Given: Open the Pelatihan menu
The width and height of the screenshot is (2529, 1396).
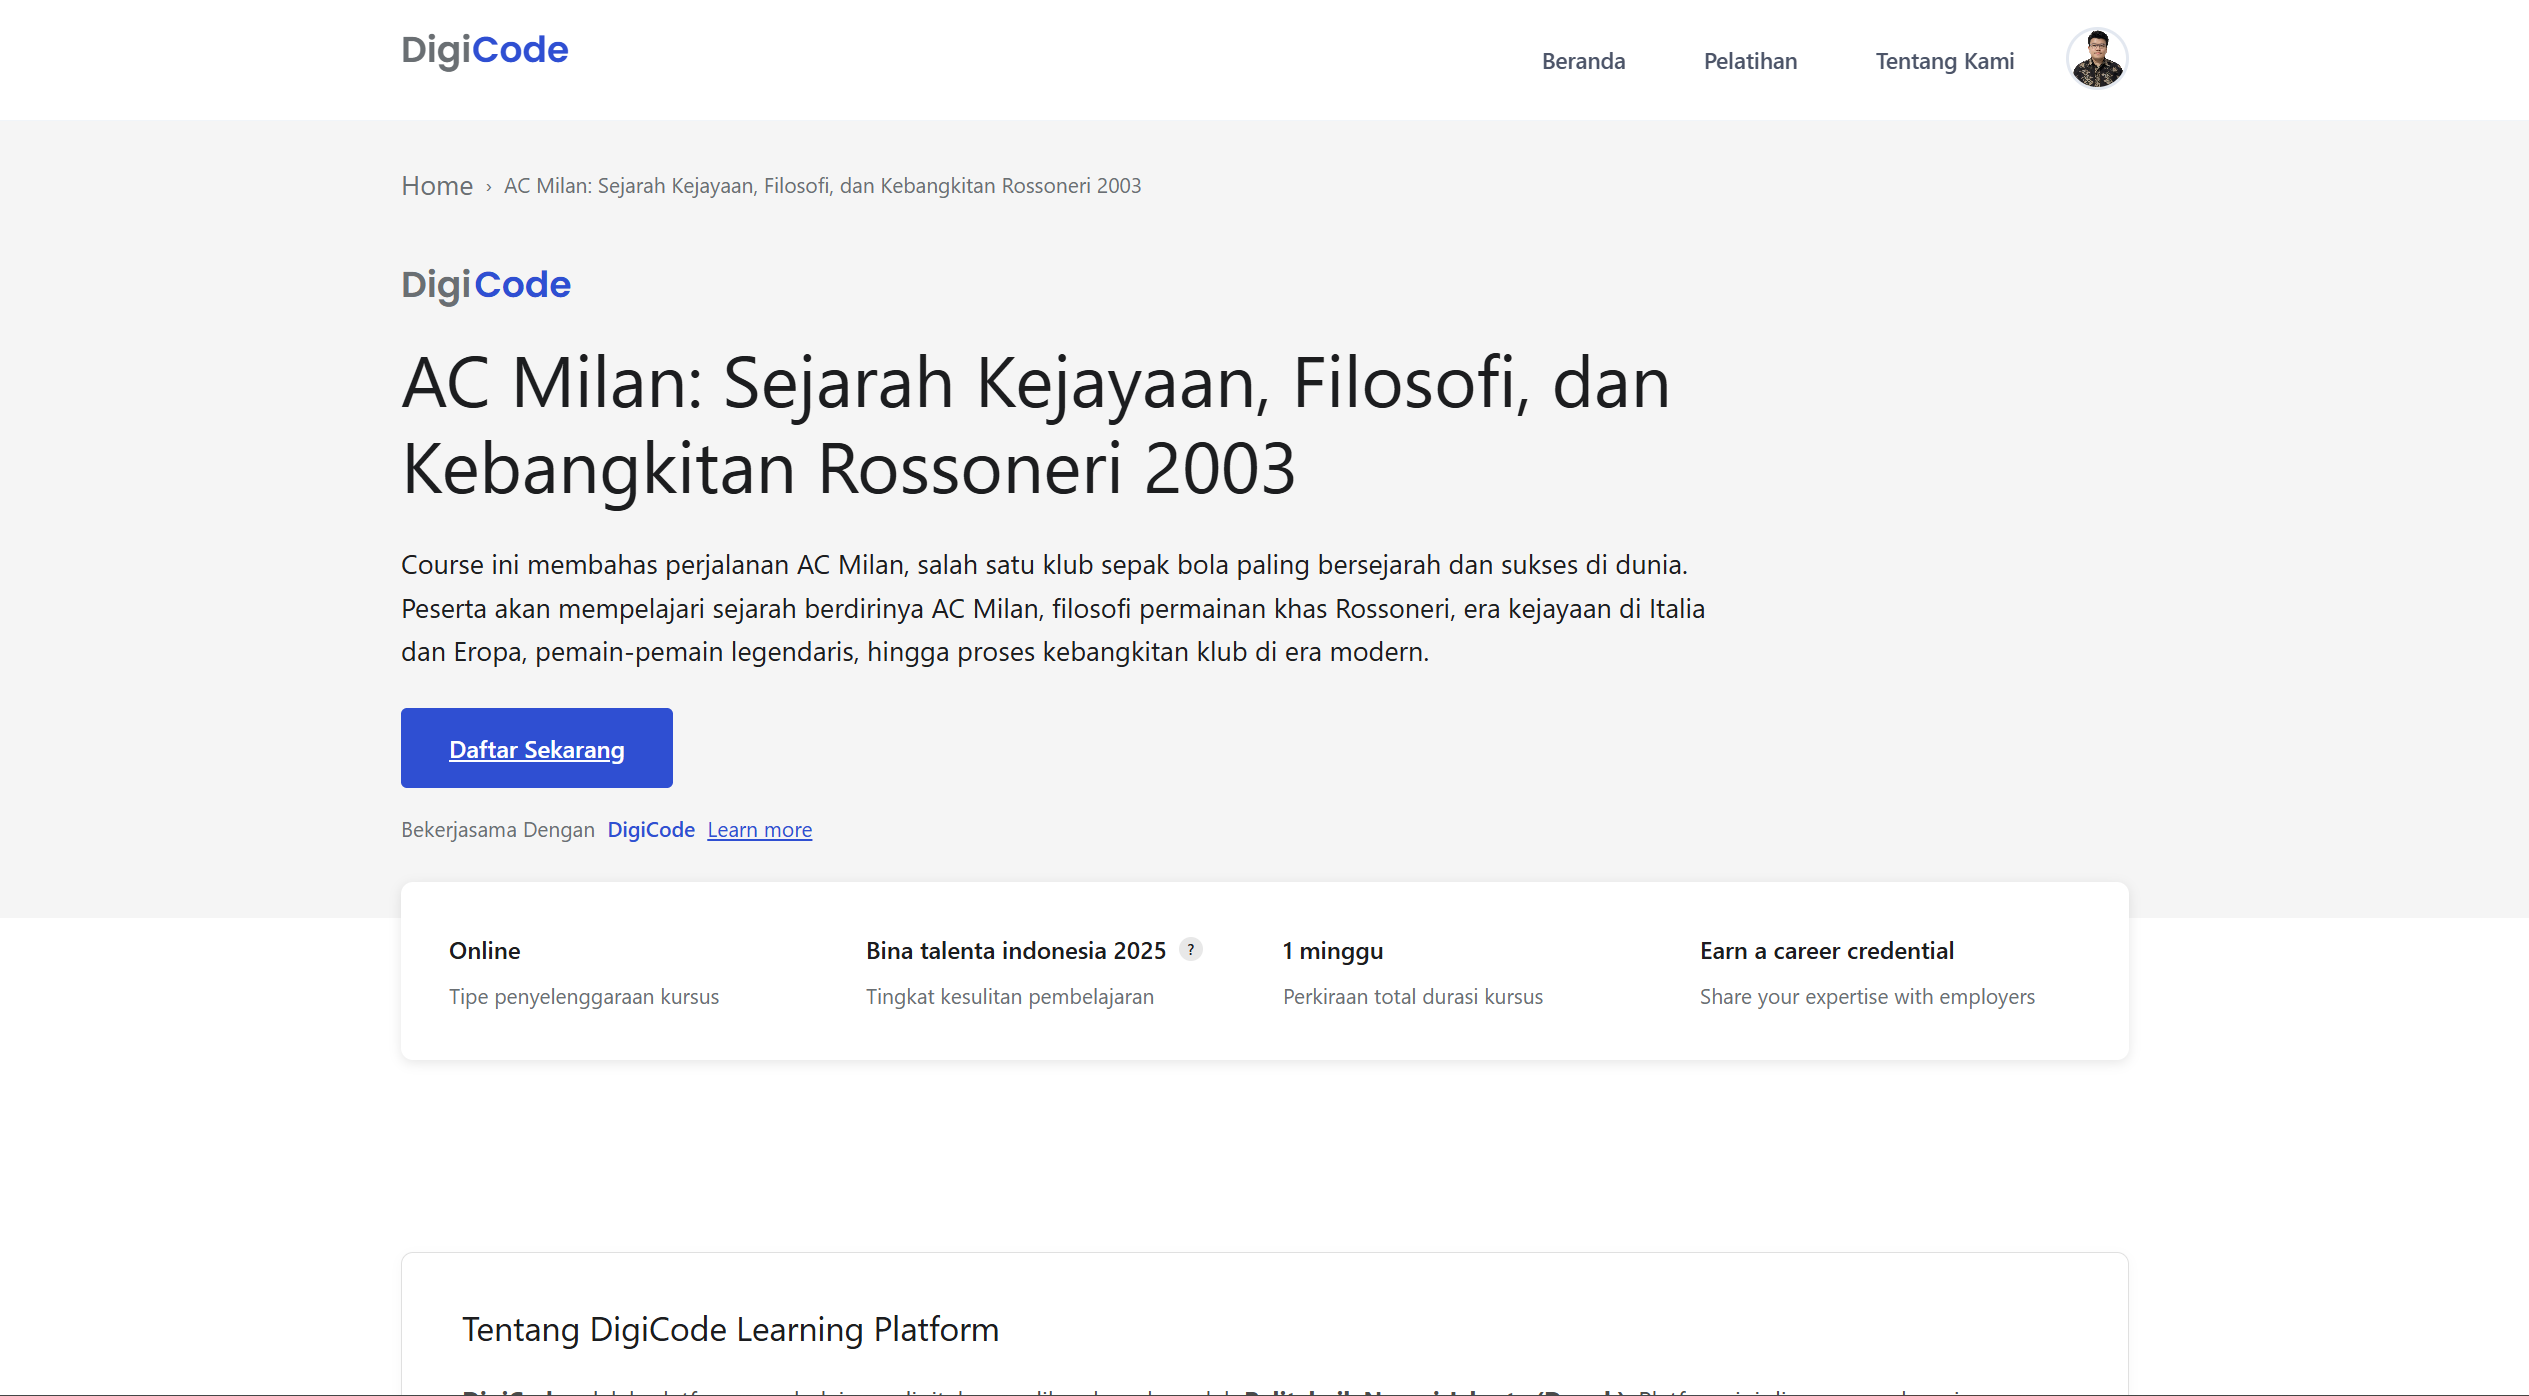Looking at the screenshot, I should (x=1749, y=61).
